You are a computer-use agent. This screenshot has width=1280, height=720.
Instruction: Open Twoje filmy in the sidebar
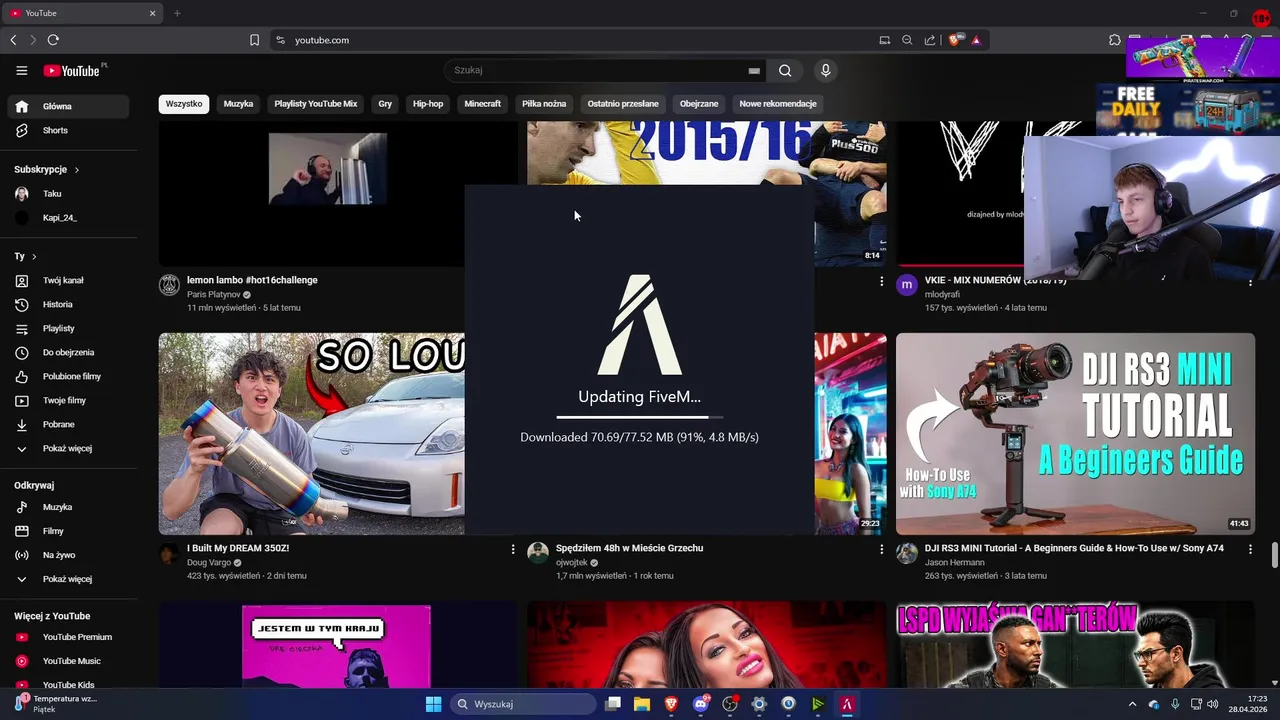click(68, 400)
